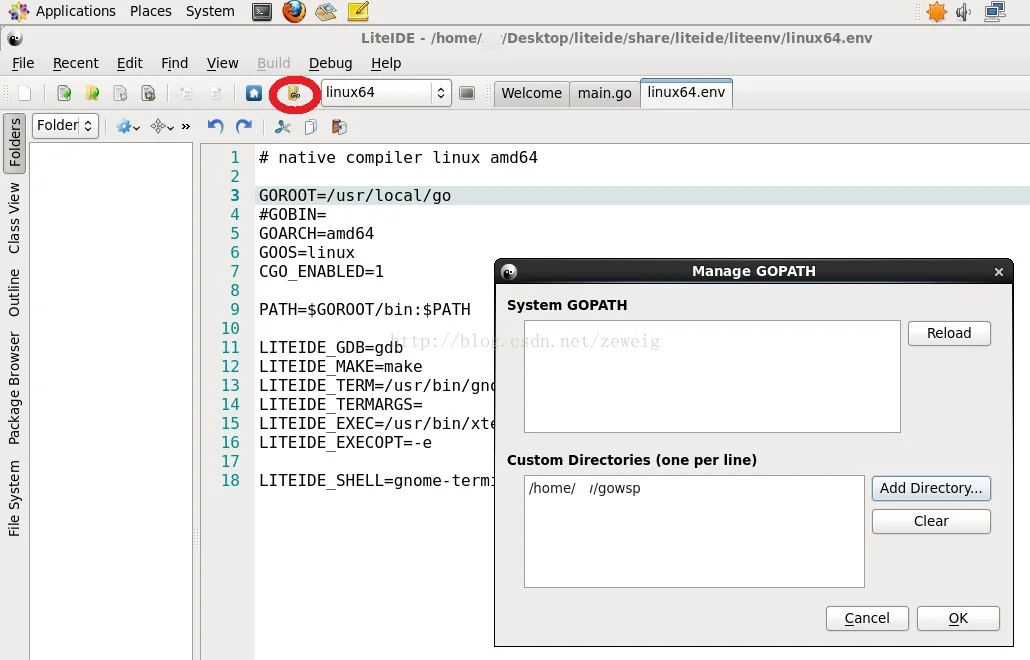Open the Debug menu

pos(330,63)
